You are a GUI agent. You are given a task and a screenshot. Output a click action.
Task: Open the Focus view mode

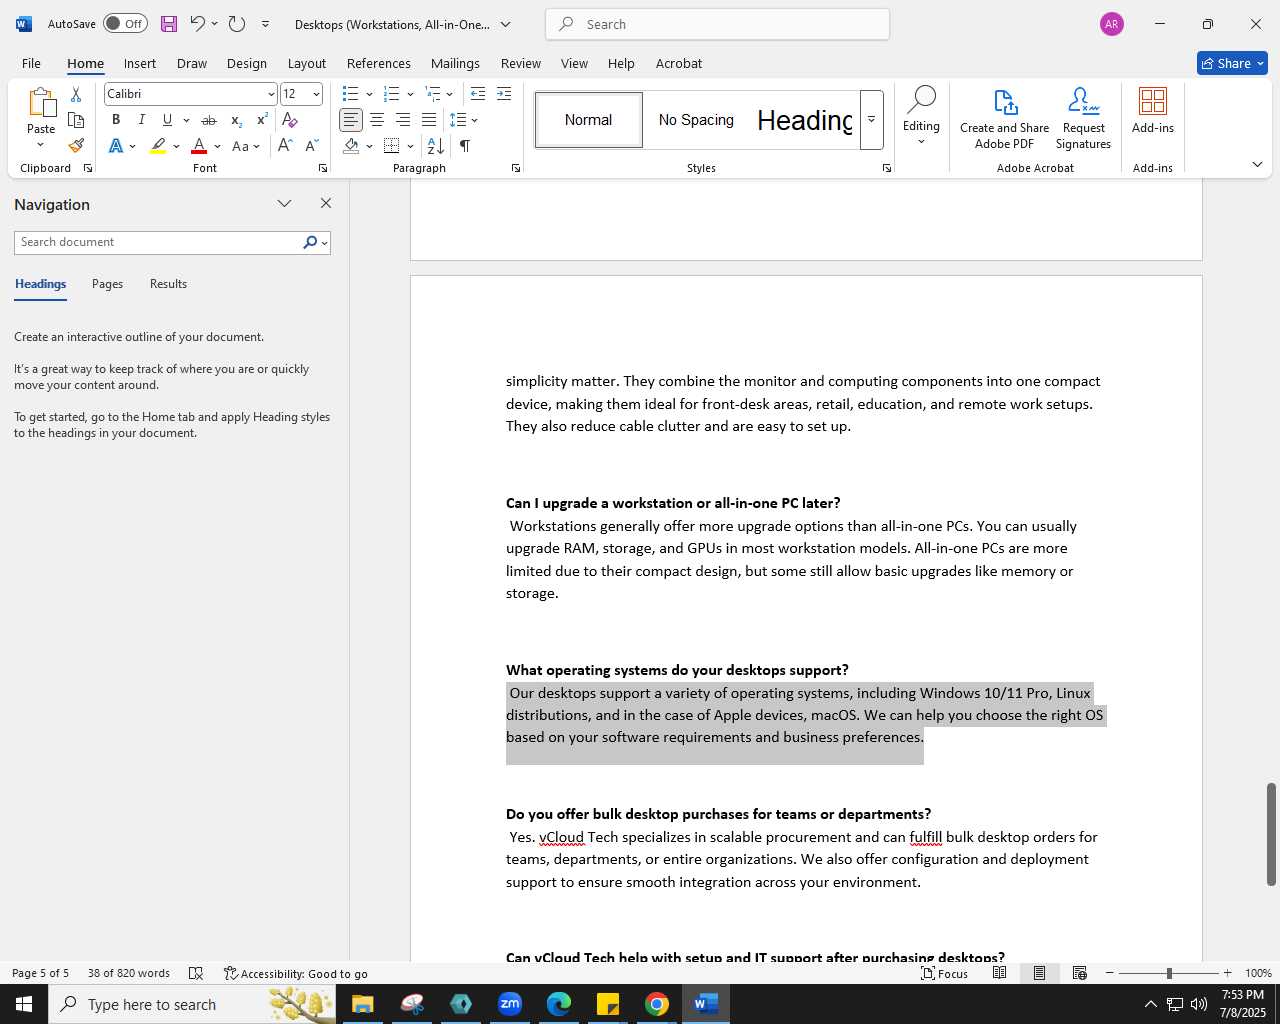pos(944,973)
